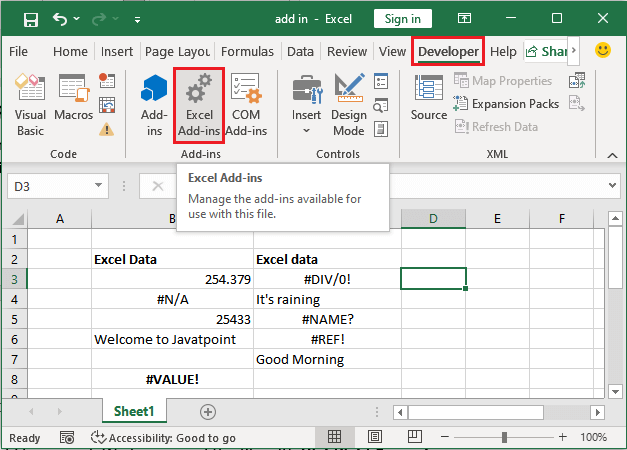Click Expansion Packs
Viewport: 627px width, 450px height.
click(x=506, y=104)
